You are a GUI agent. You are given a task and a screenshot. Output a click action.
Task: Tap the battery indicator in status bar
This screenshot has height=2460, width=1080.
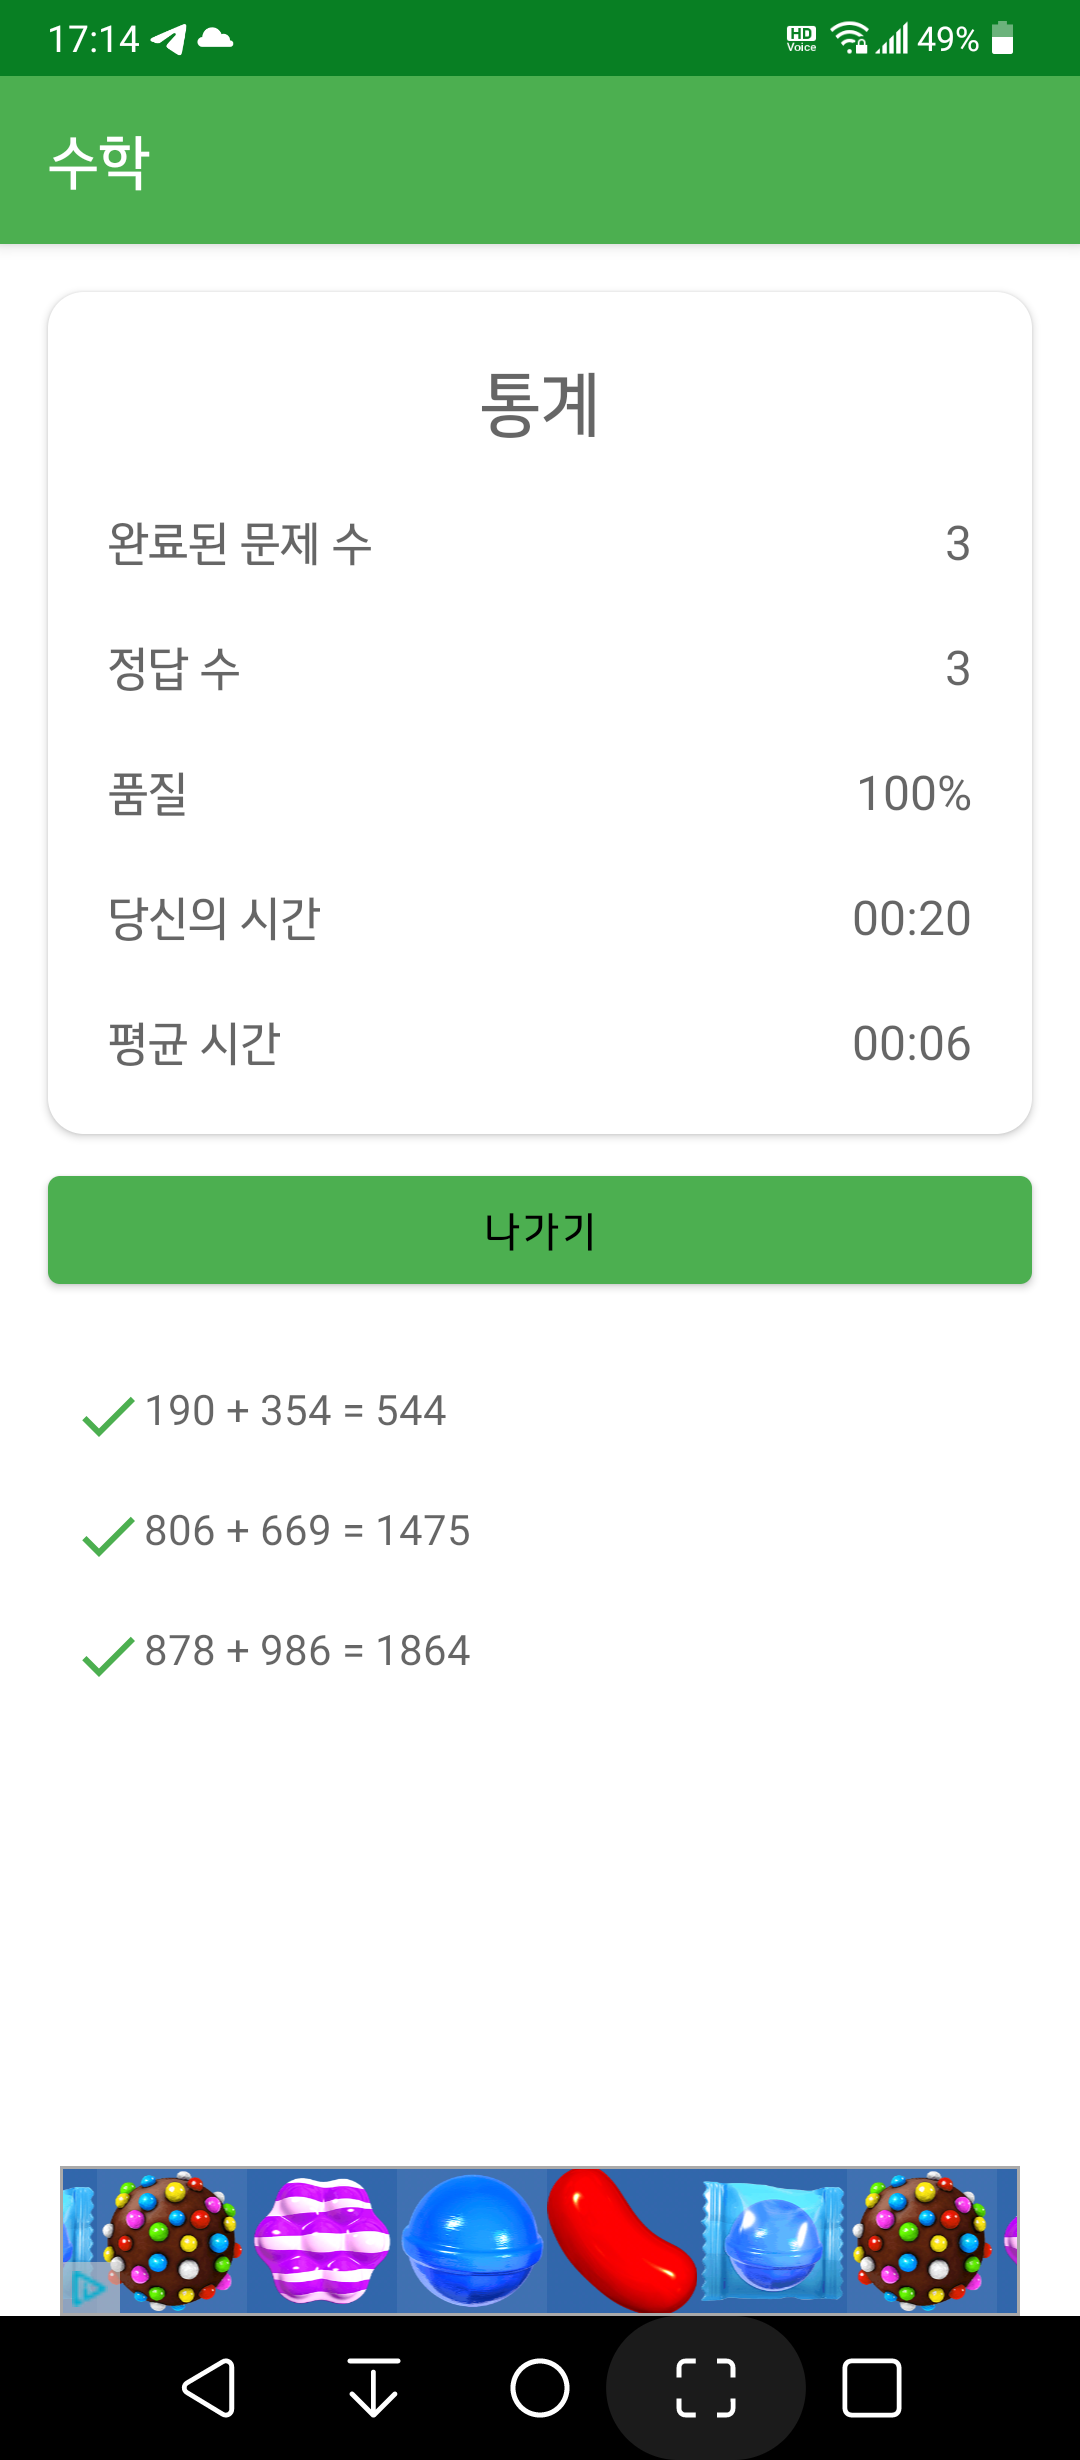coord(1003,39)
